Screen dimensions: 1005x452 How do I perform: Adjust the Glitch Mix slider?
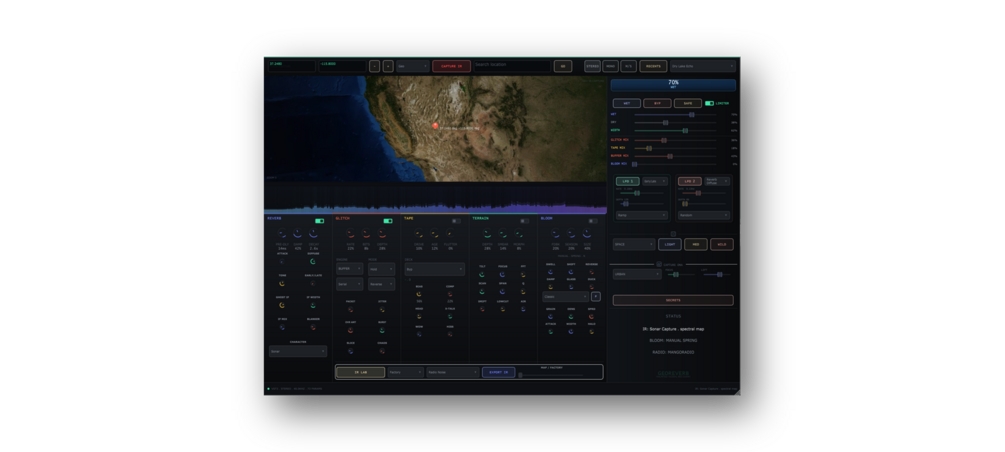675,140
